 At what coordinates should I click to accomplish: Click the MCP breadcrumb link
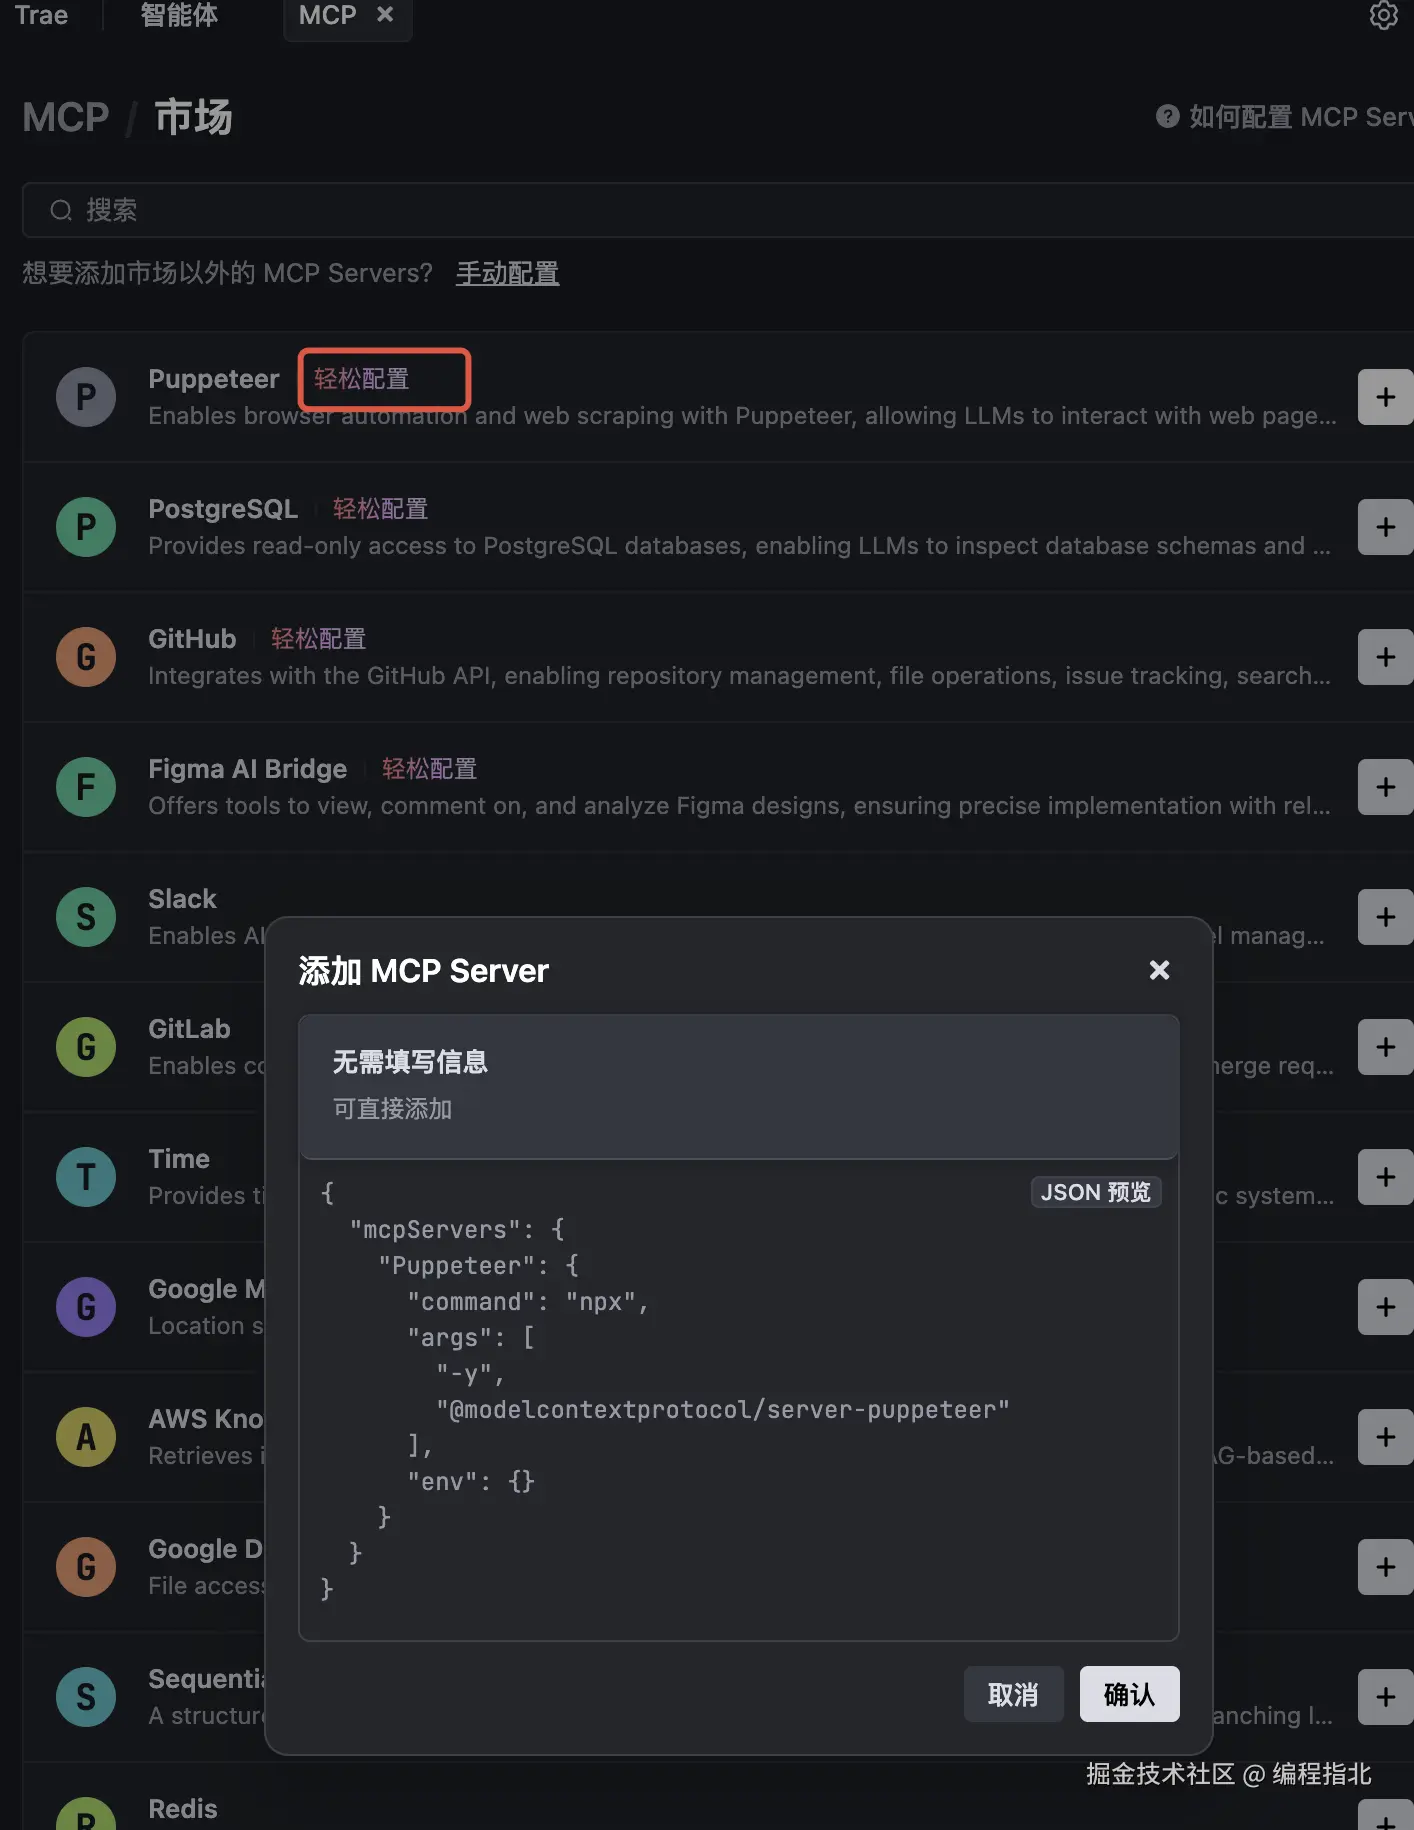tap(66, 117)
